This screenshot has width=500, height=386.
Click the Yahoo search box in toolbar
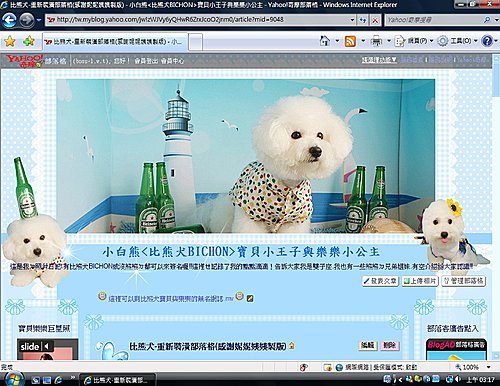click(x=433, y=20)
